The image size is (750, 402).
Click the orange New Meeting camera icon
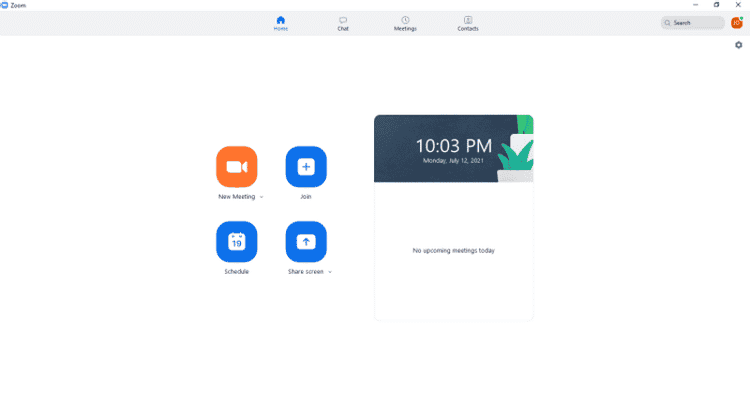pos(236,167)
